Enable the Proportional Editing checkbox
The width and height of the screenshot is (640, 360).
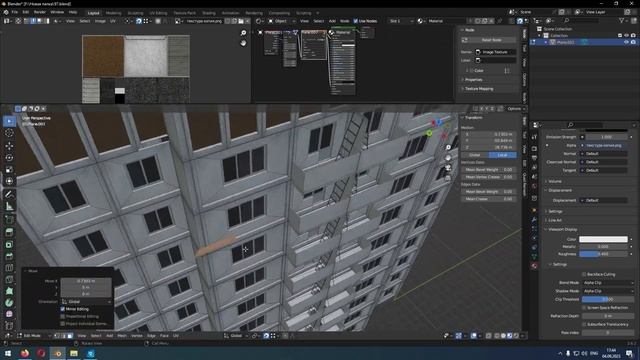(63, 316)
